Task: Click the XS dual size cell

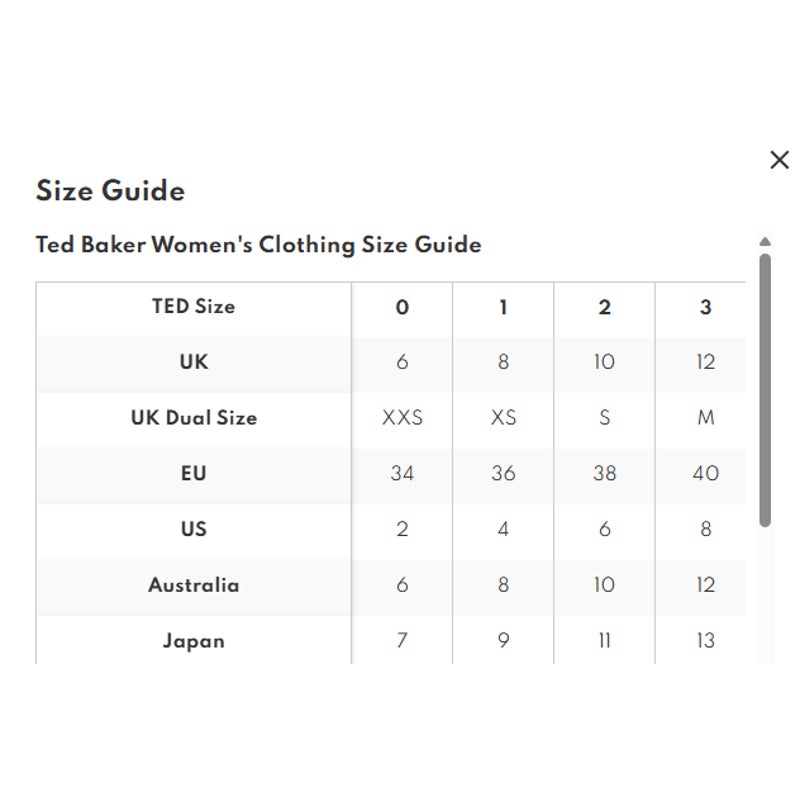Action: [x=504, y=418]
